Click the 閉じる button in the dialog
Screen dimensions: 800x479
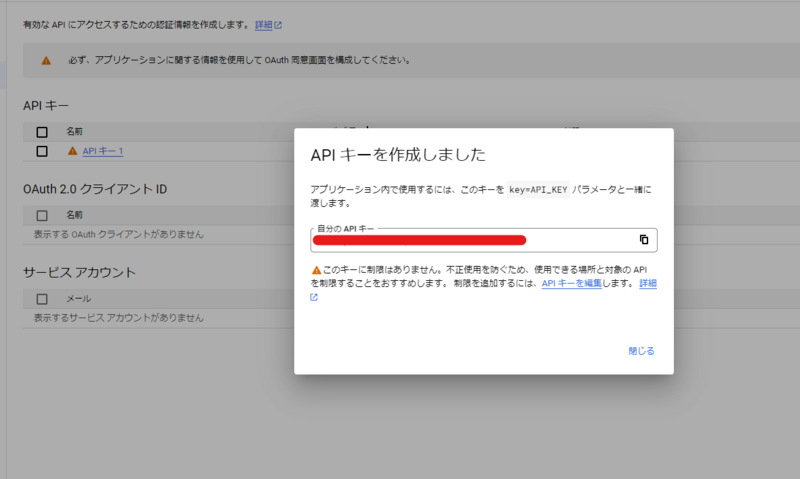pyautogui.click(x=641, y=351)
